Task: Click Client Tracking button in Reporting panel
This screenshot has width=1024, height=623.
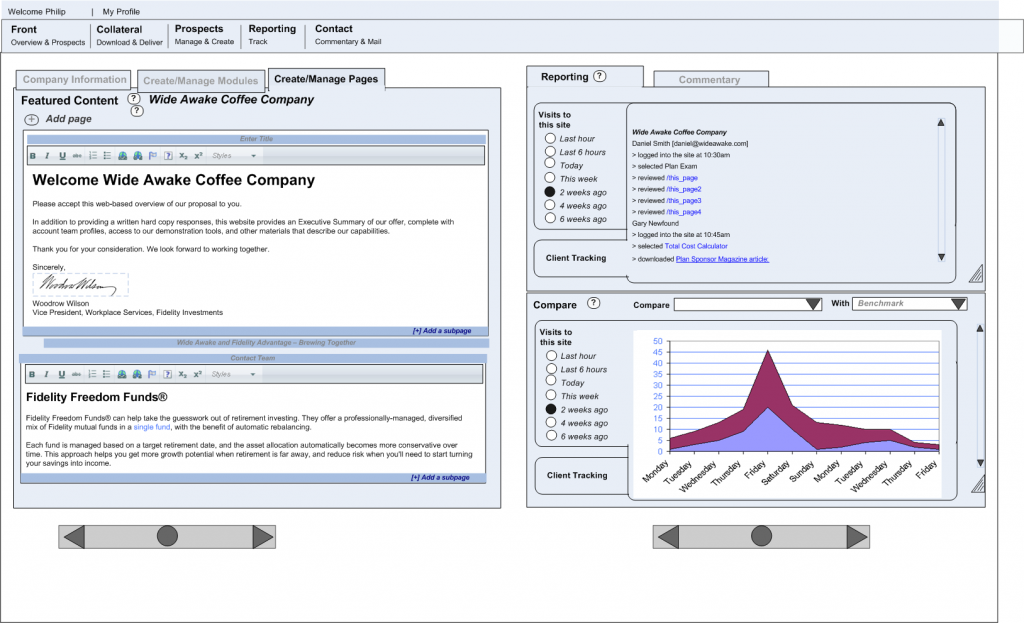Action: [x=576, y=258]
